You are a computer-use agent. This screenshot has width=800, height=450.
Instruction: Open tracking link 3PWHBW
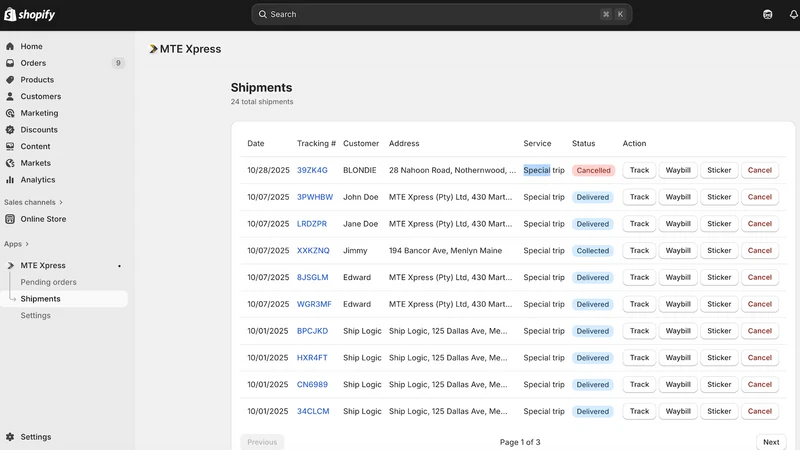tap(315, 197)
